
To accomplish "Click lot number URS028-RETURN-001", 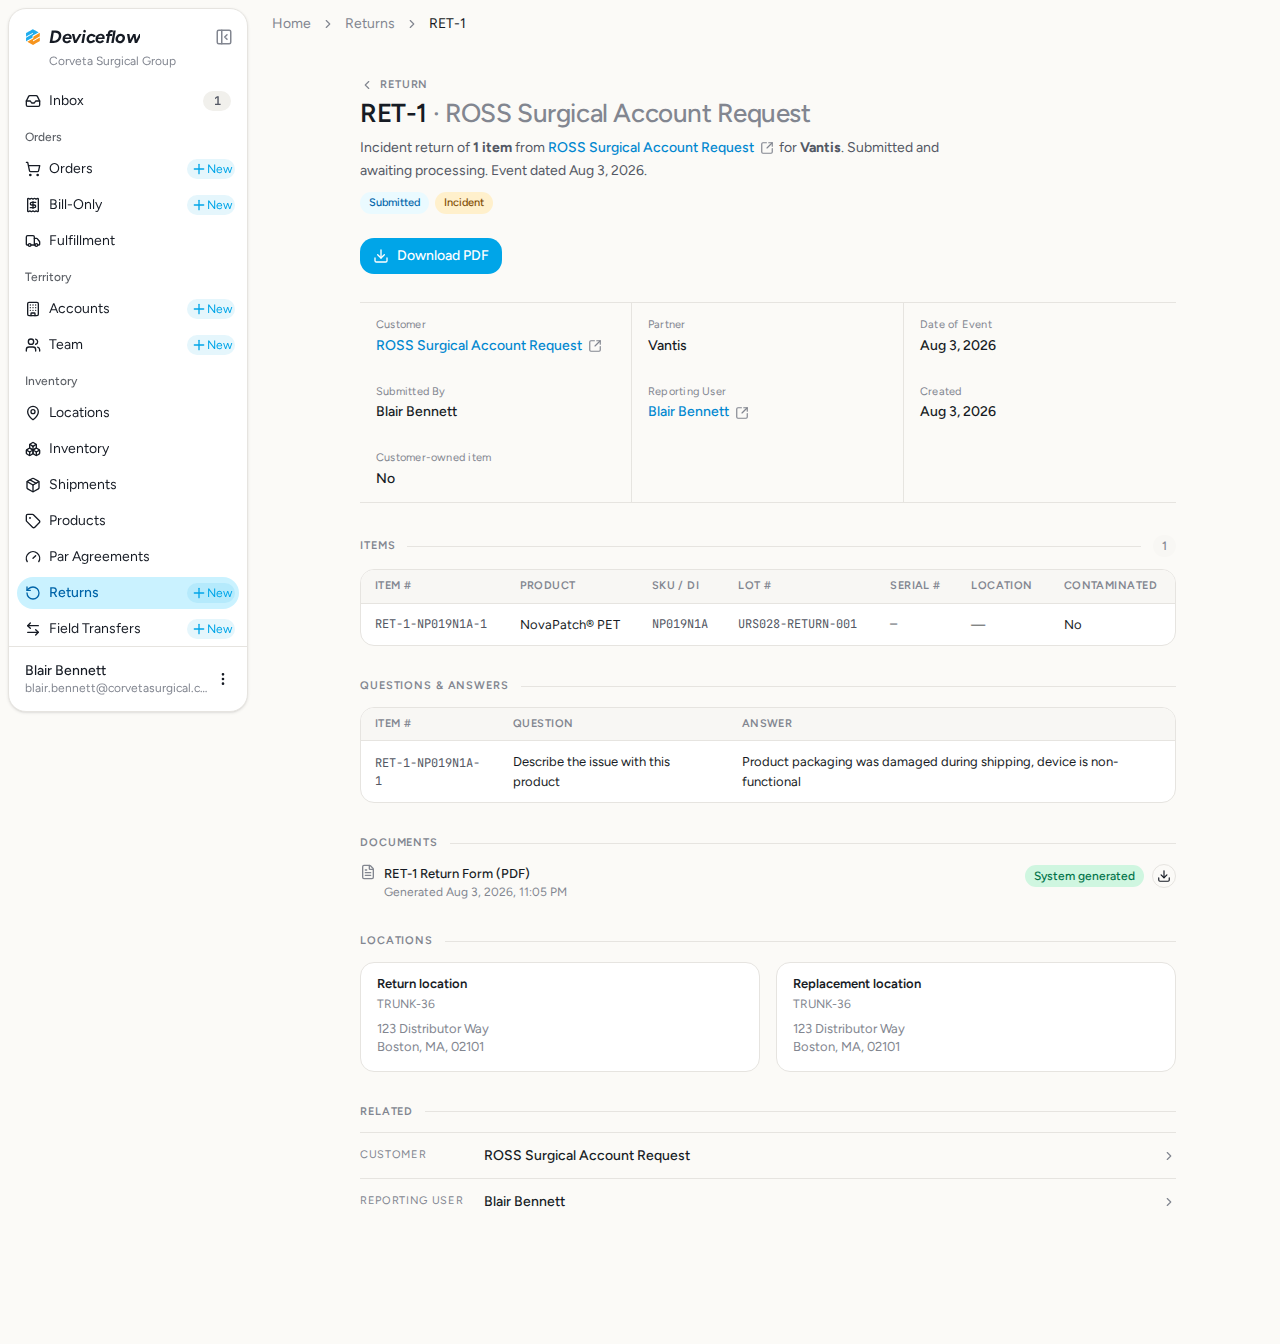I will pyautogui.click(x=797, y=624).
